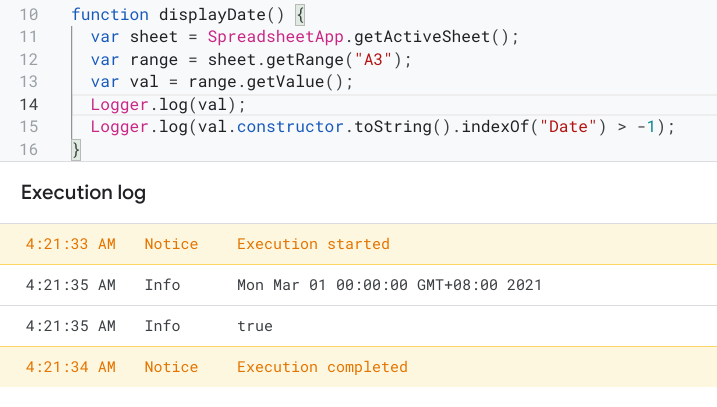717x407 pixels.
Task: Click SpreadsheetApp in the code
Action: 275,37
